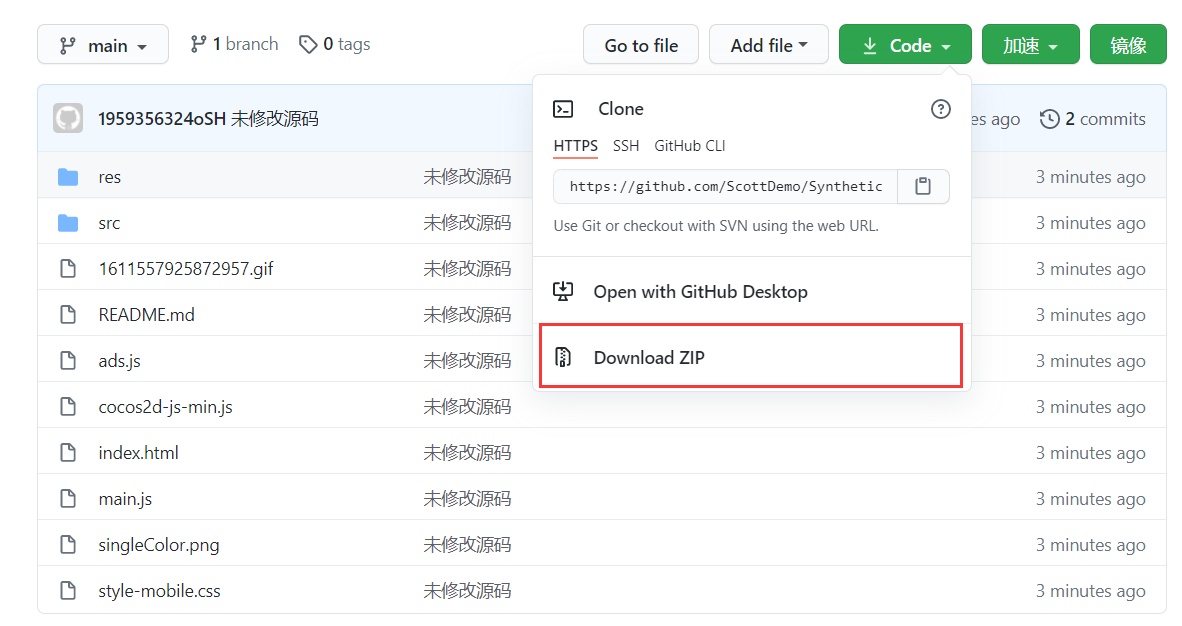The height and width of the screenshot is (626, 1182).
Task: Open the 1 branch link
Action: tap(234, 44)
